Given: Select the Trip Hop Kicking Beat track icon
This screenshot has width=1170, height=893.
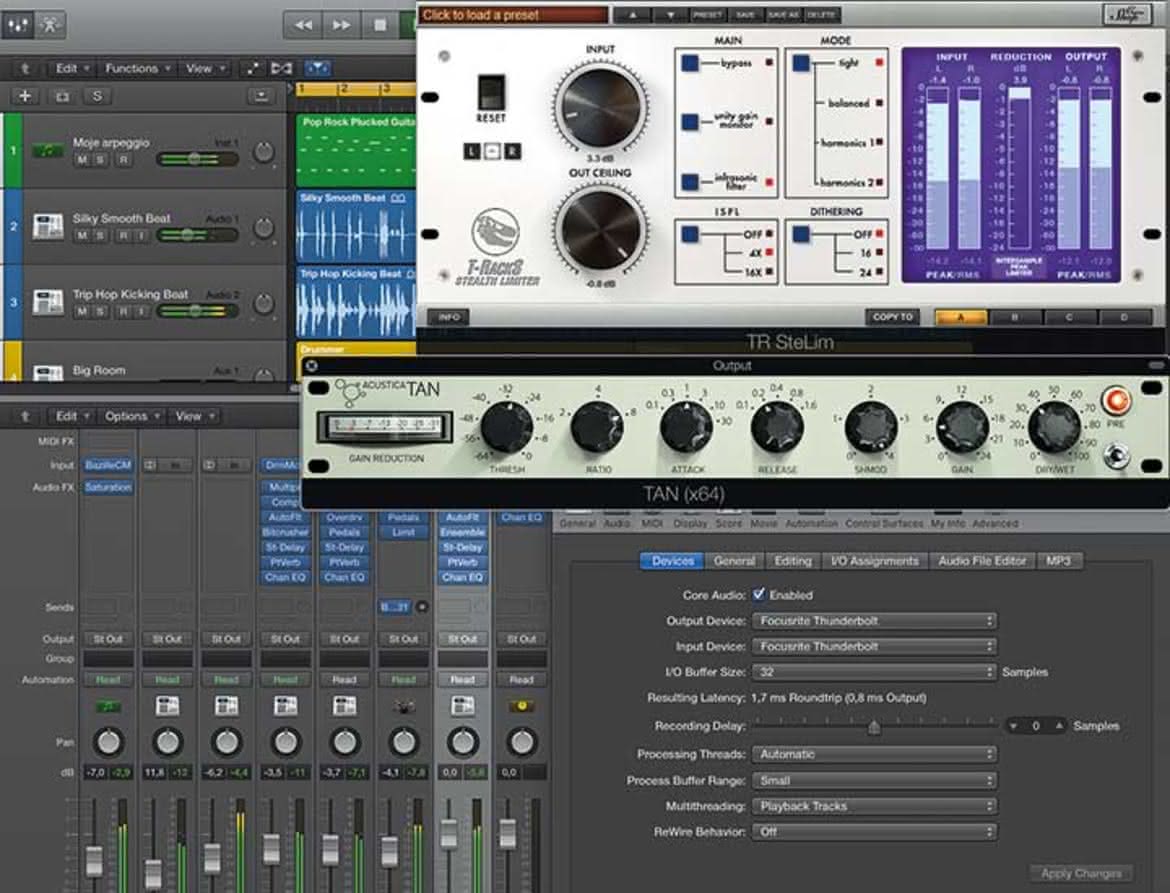Looking at the screenshot, I should click(48, 302).
